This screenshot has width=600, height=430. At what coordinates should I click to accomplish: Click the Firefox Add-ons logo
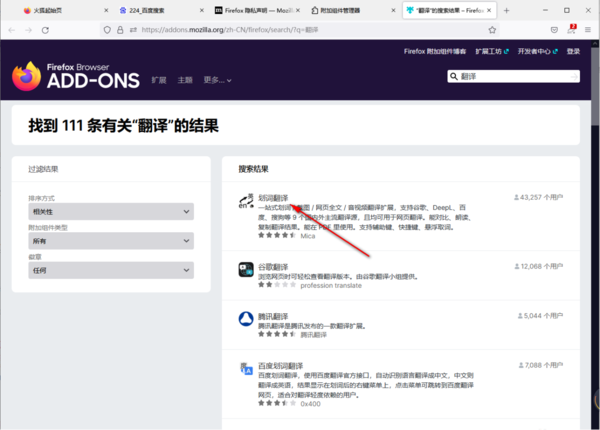point(76,76)
